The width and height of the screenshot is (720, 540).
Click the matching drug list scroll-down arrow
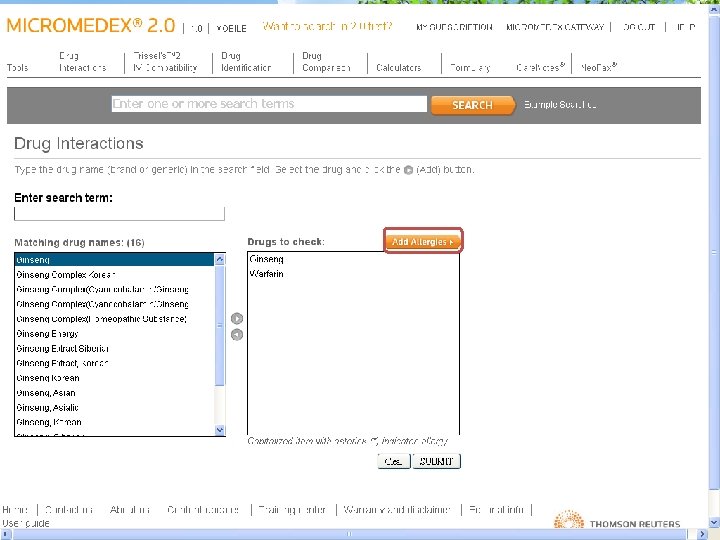coord(219,430)
